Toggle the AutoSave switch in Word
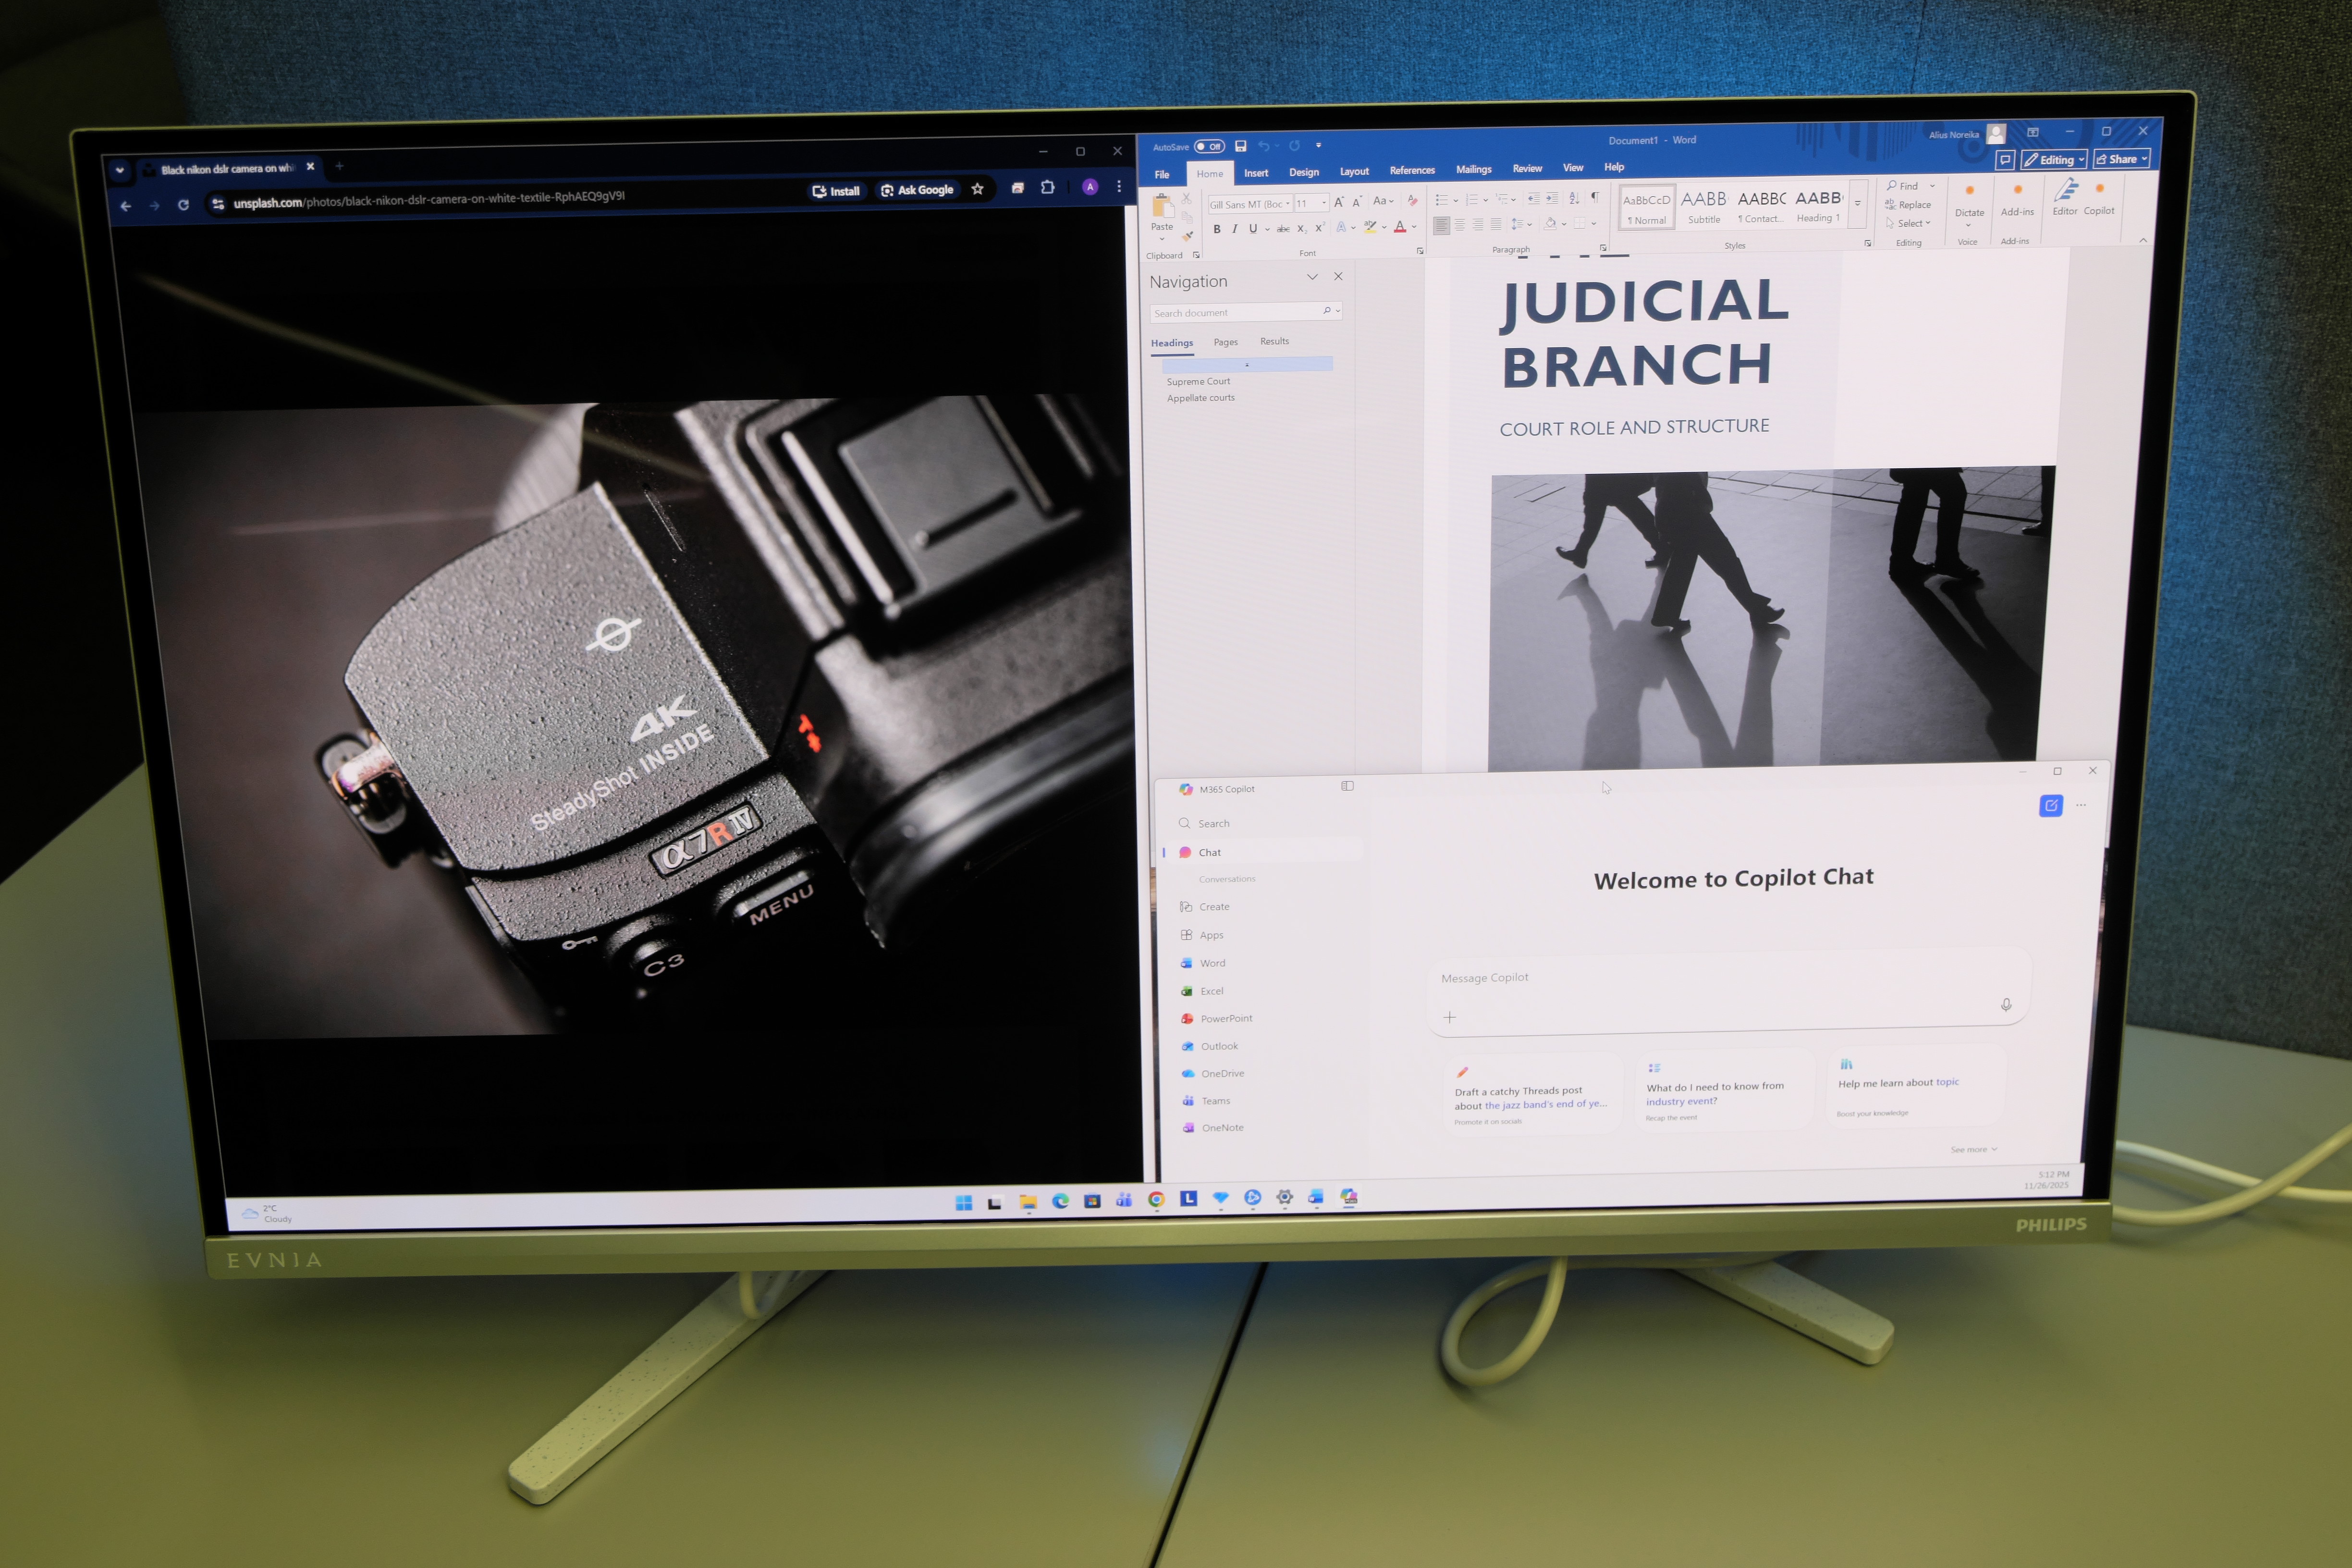This screenshot has width=2352, height=1568. [1209, 146]
